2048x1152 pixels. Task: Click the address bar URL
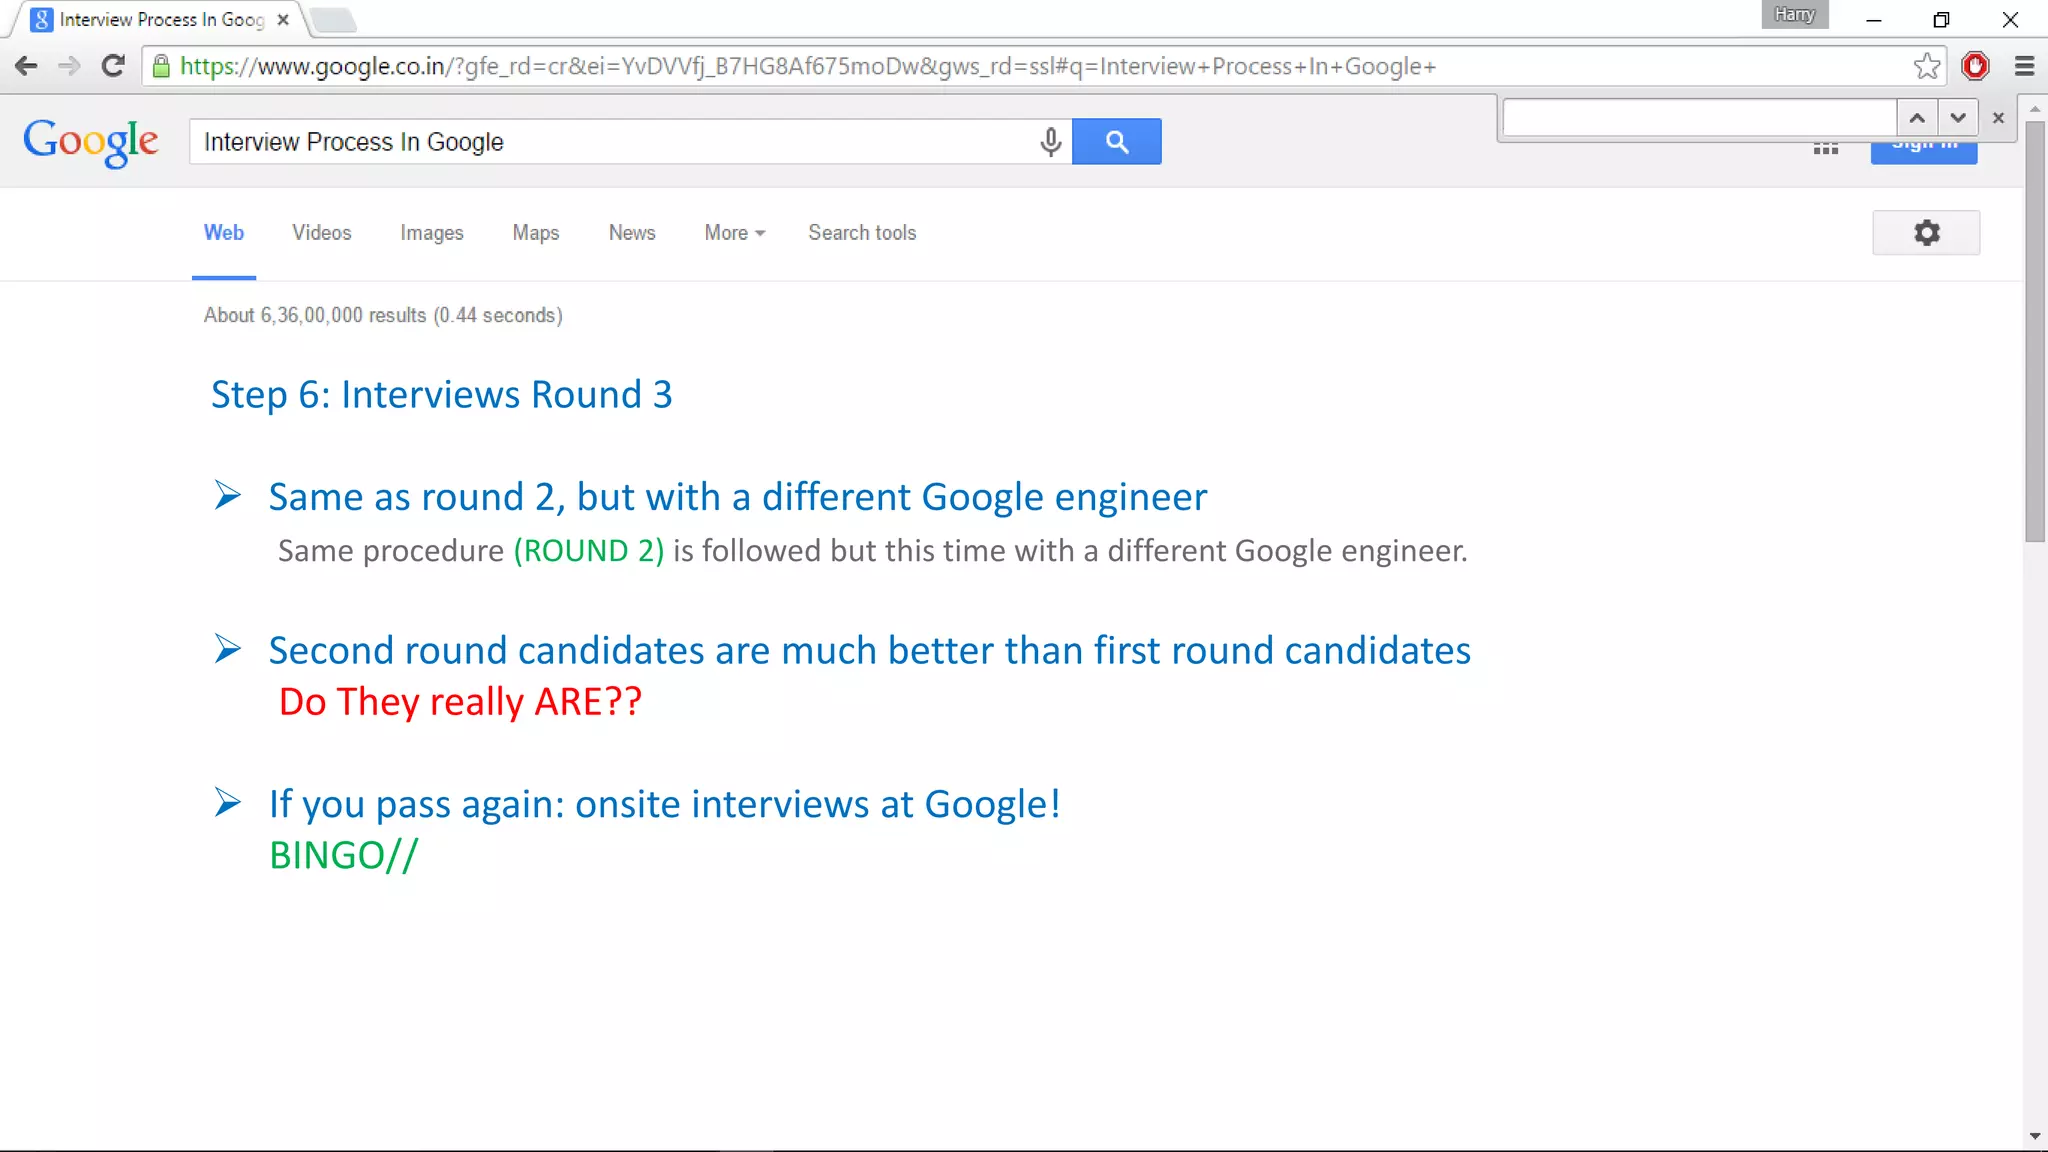point(808,66)
